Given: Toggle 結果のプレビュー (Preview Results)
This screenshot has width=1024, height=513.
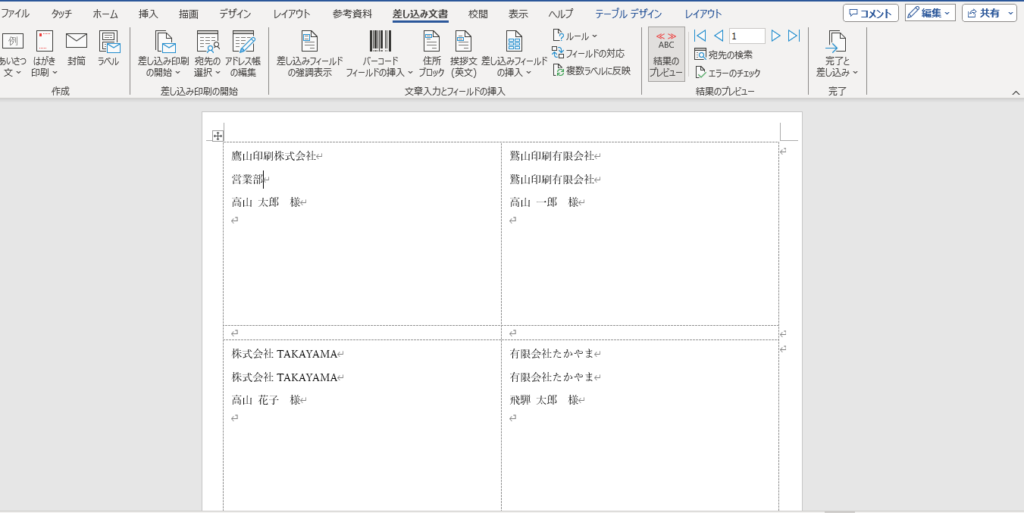Looking at the screenshot, I should pos(666,54).
